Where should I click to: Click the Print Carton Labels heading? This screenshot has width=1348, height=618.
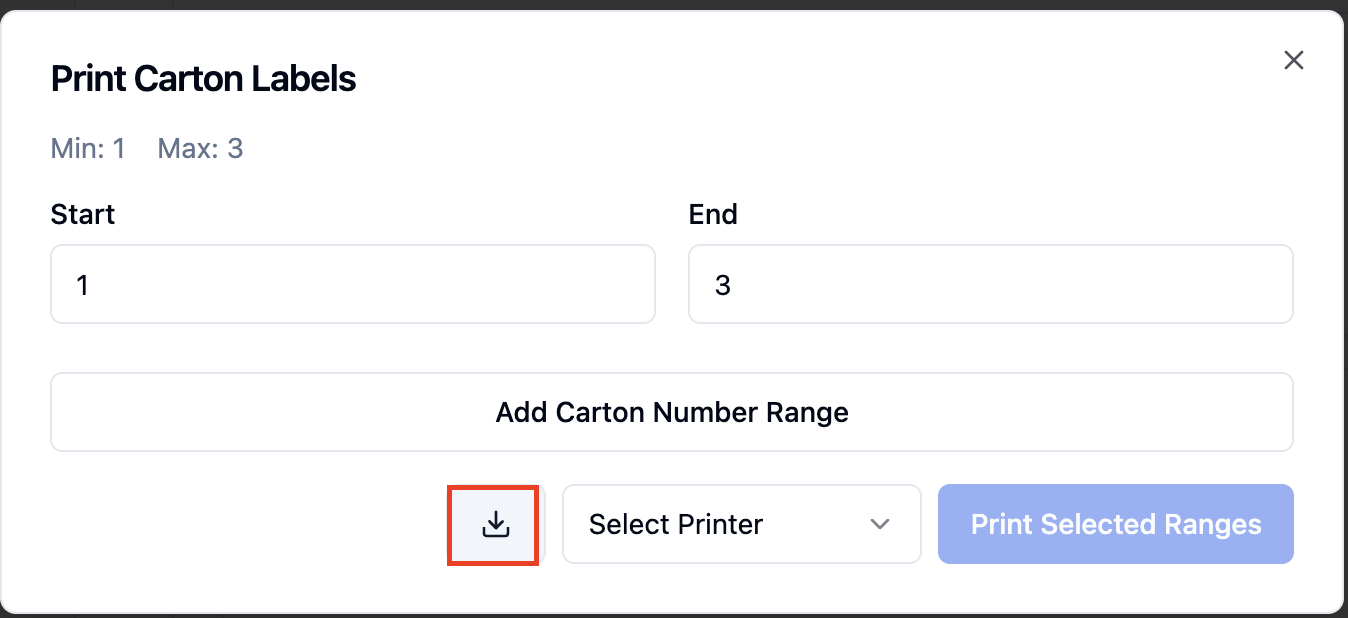tap(204, 78)
